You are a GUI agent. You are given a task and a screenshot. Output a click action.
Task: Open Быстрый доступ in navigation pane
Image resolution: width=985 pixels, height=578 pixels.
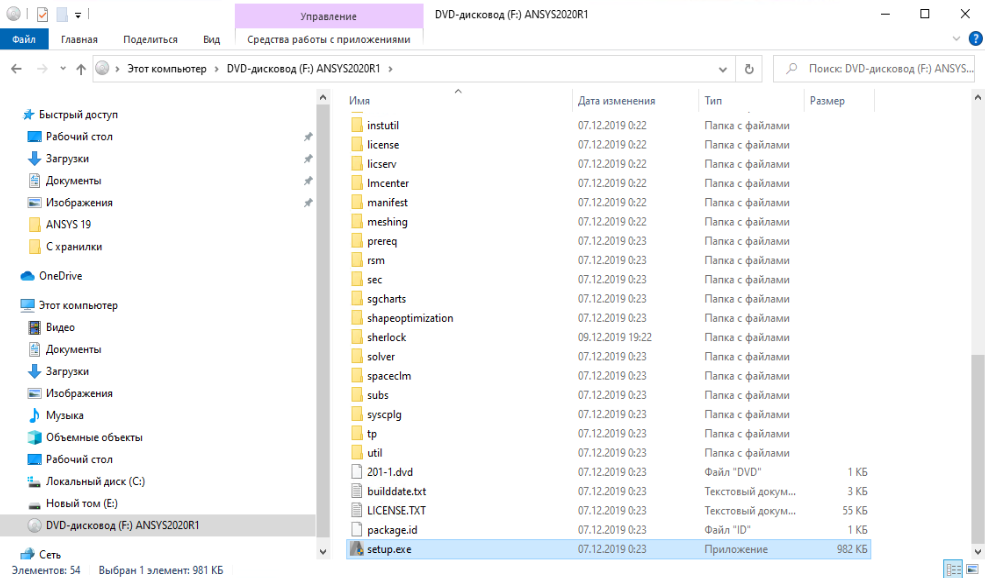coord(78,114)
